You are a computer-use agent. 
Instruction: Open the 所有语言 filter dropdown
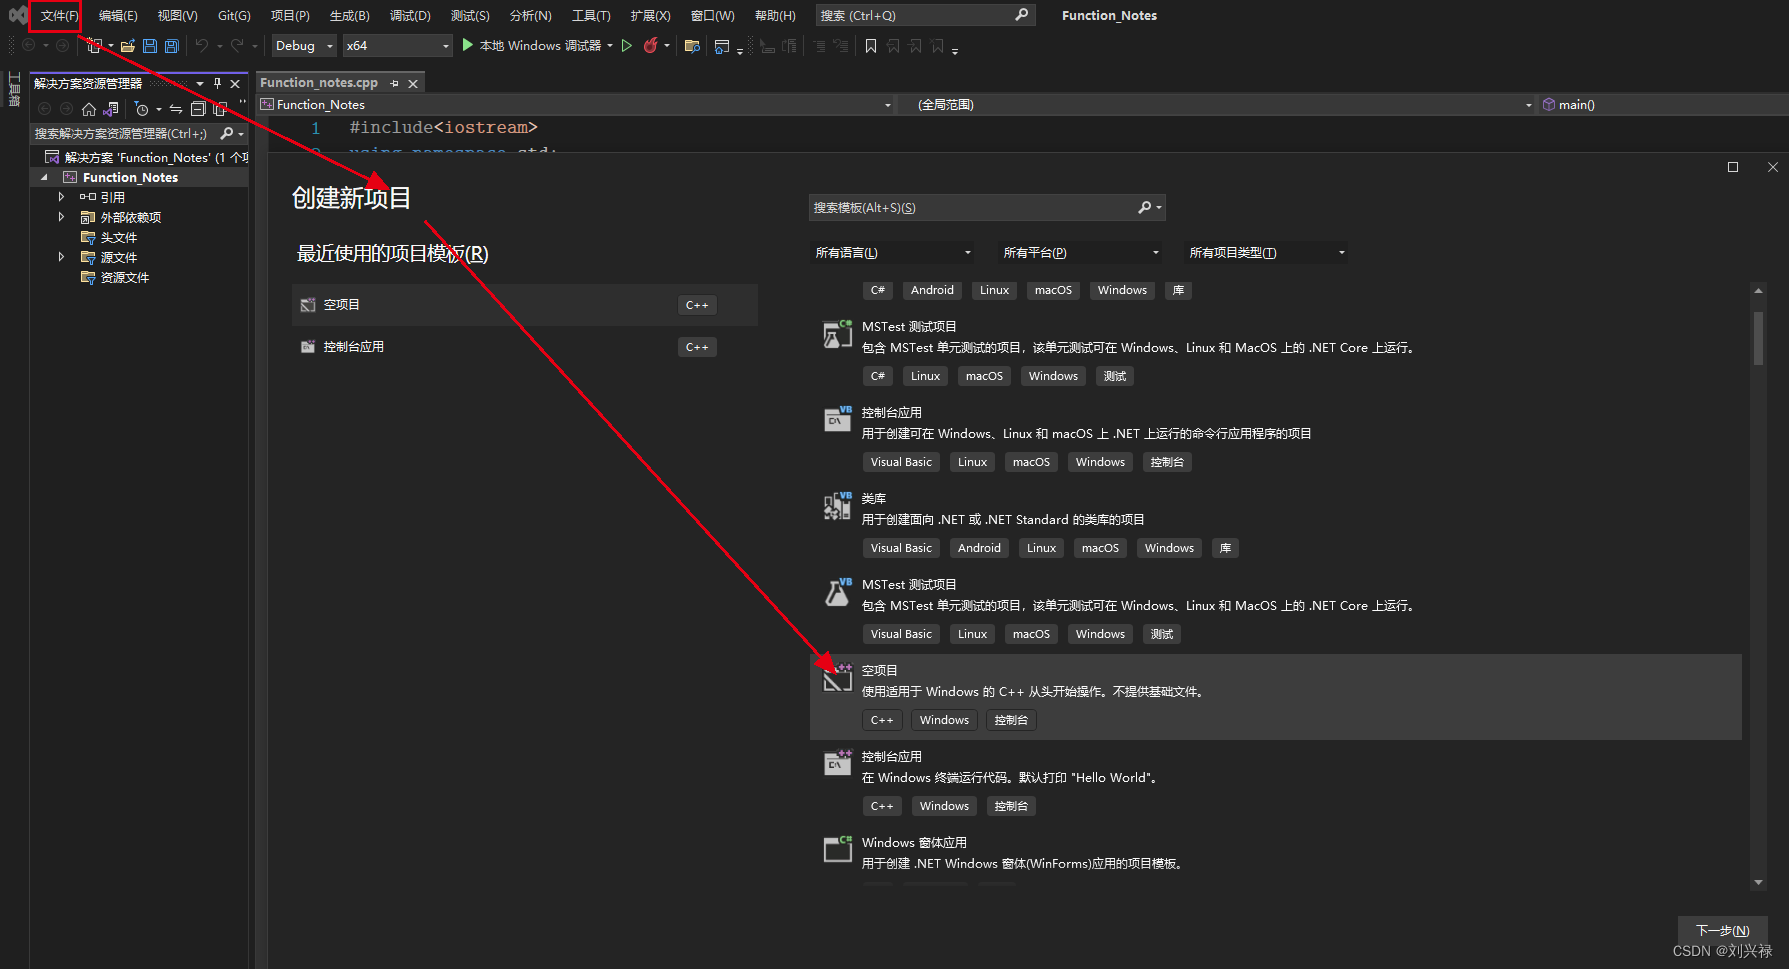pyautogui.click(x=892, y=253)
